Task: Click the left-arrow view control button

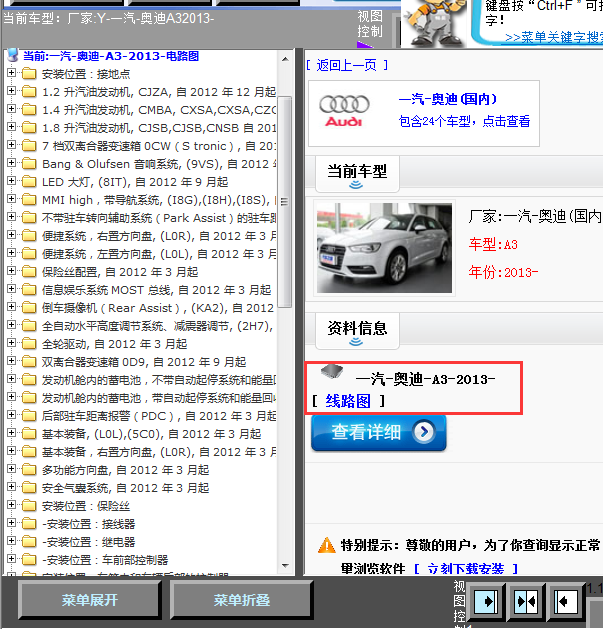Action: [x=566, y=601]
